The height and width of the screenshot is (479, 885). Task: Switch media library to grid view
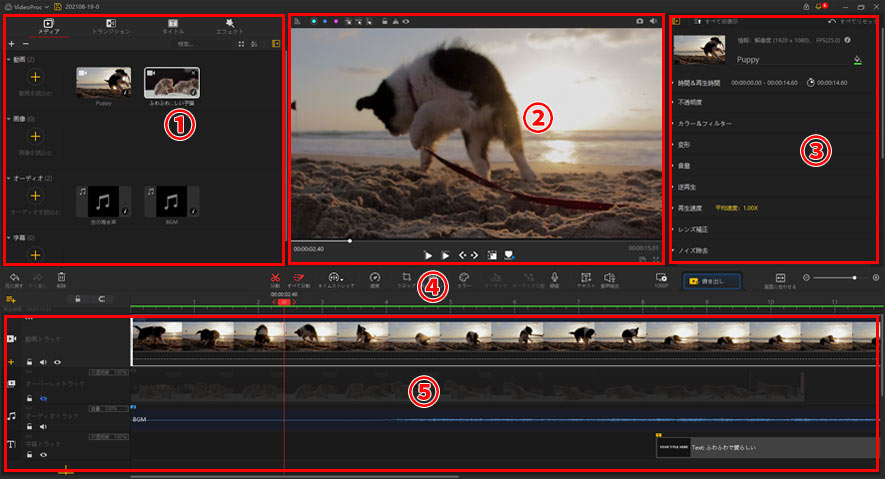[241, 44]
